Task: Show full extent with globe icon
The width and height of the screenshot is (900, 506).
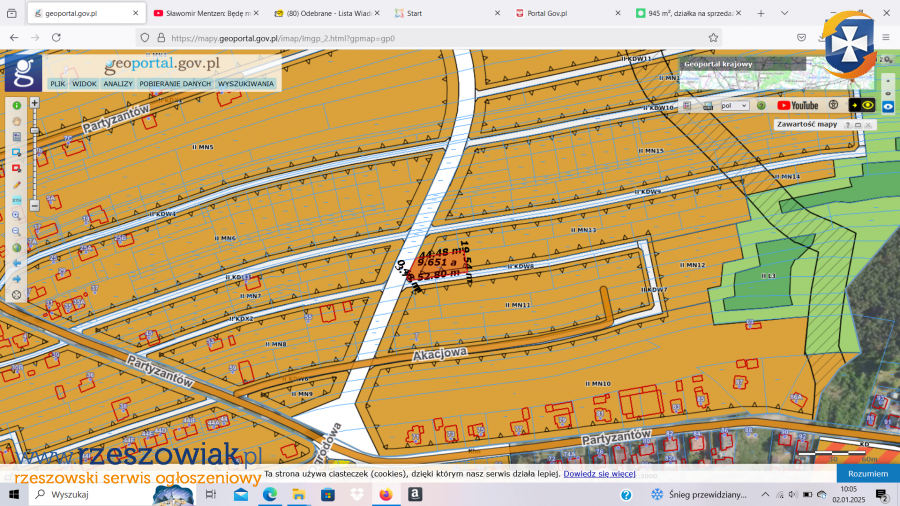Action: (17, 248)
